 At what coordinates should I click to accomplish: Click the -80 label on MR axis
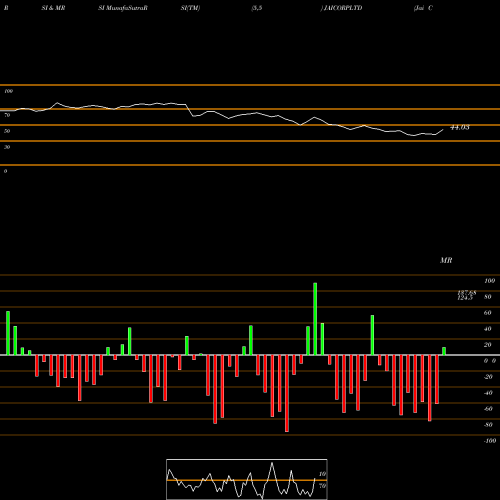[488, 425]
